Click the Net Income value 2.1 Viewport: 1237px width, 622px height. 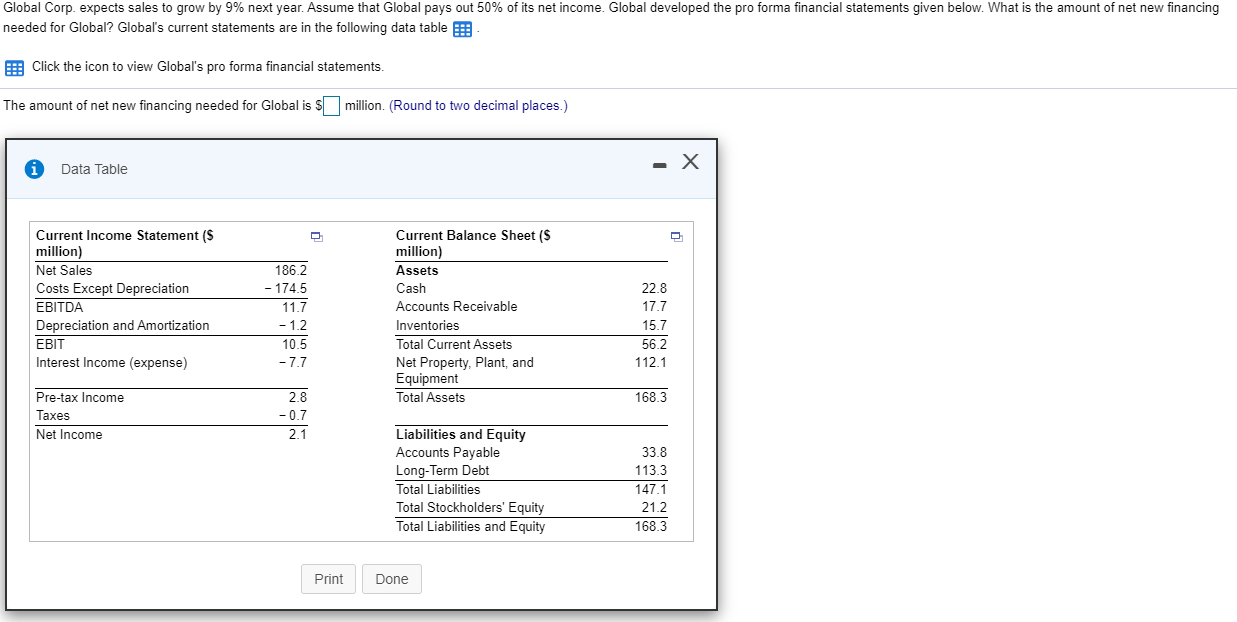pyautogui.click(x=298, y=435)
